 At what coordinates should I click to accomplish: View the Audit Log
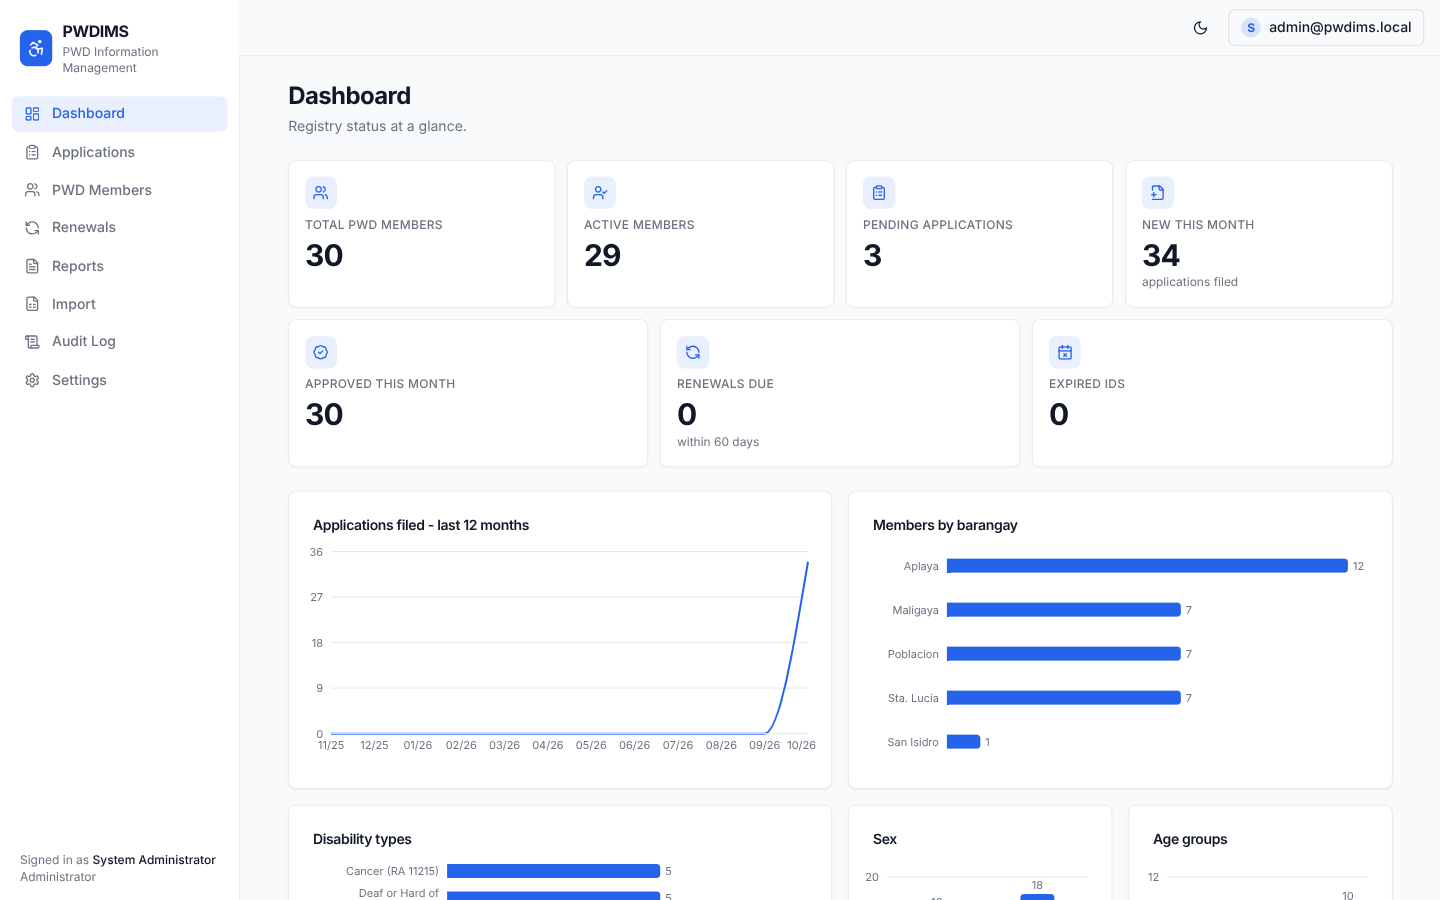click(x=119, y=342)
